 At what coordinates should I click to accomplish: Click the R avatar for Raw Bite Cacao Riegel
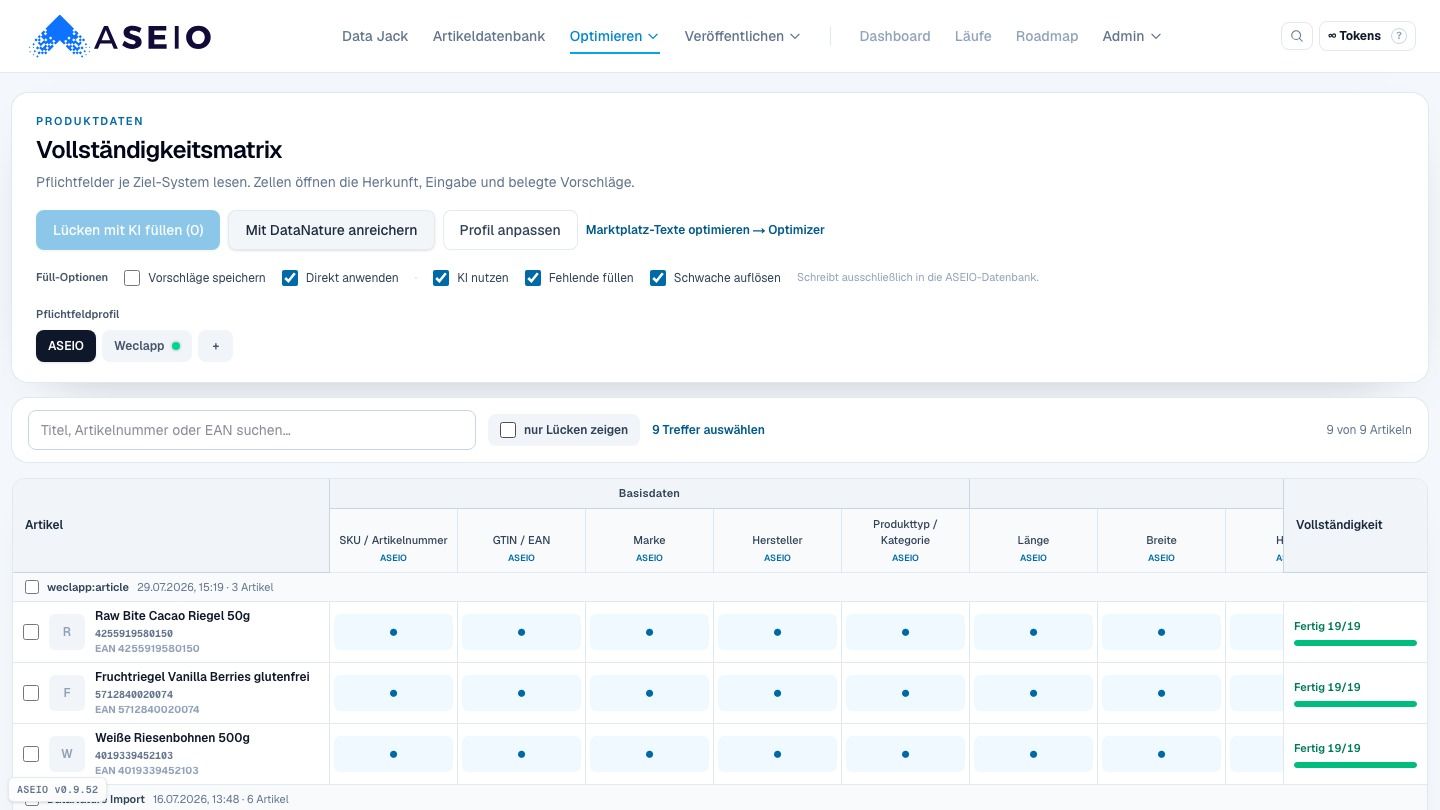67,632
